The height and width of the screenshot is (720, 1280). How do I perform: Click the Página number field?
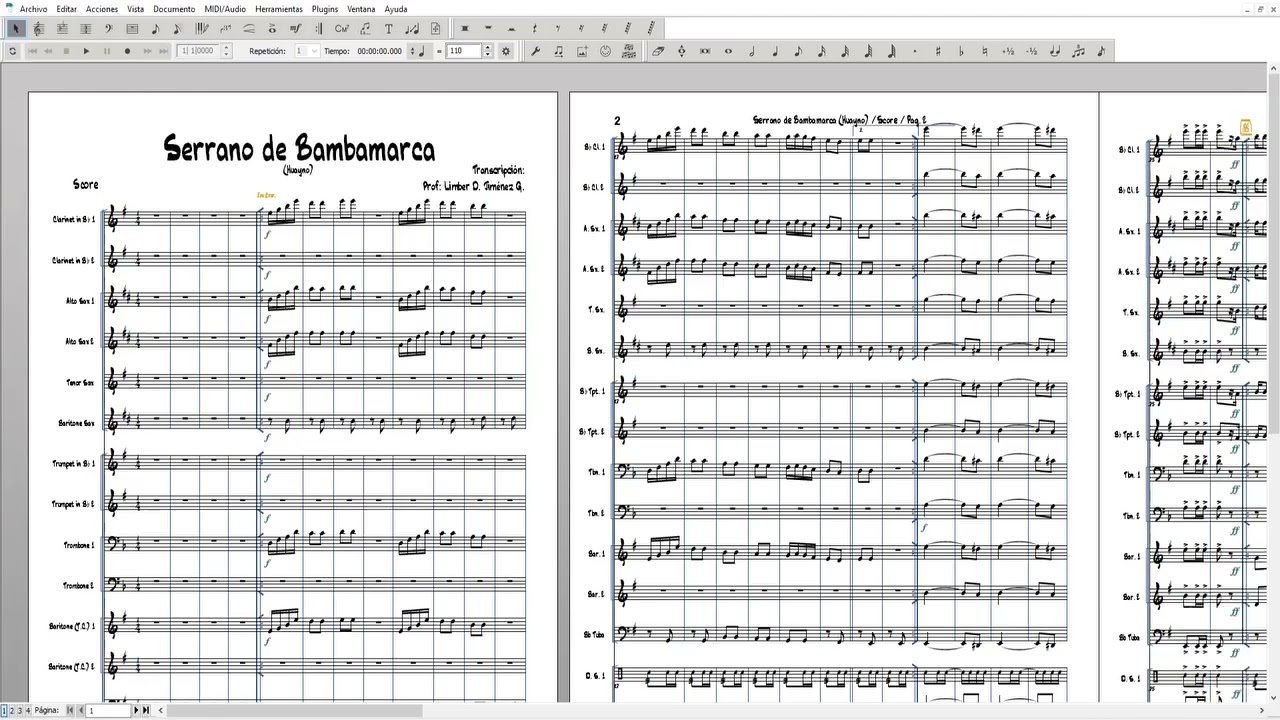point(108,710)
